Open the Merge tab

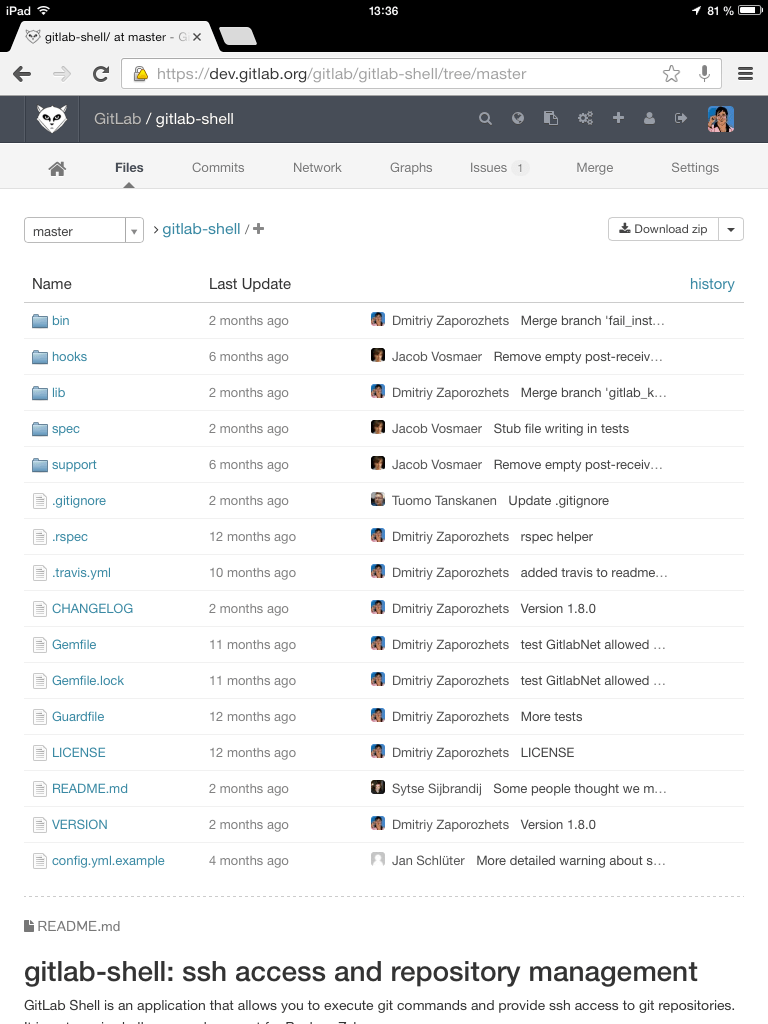pyautogui.click(x=594, y=168)
